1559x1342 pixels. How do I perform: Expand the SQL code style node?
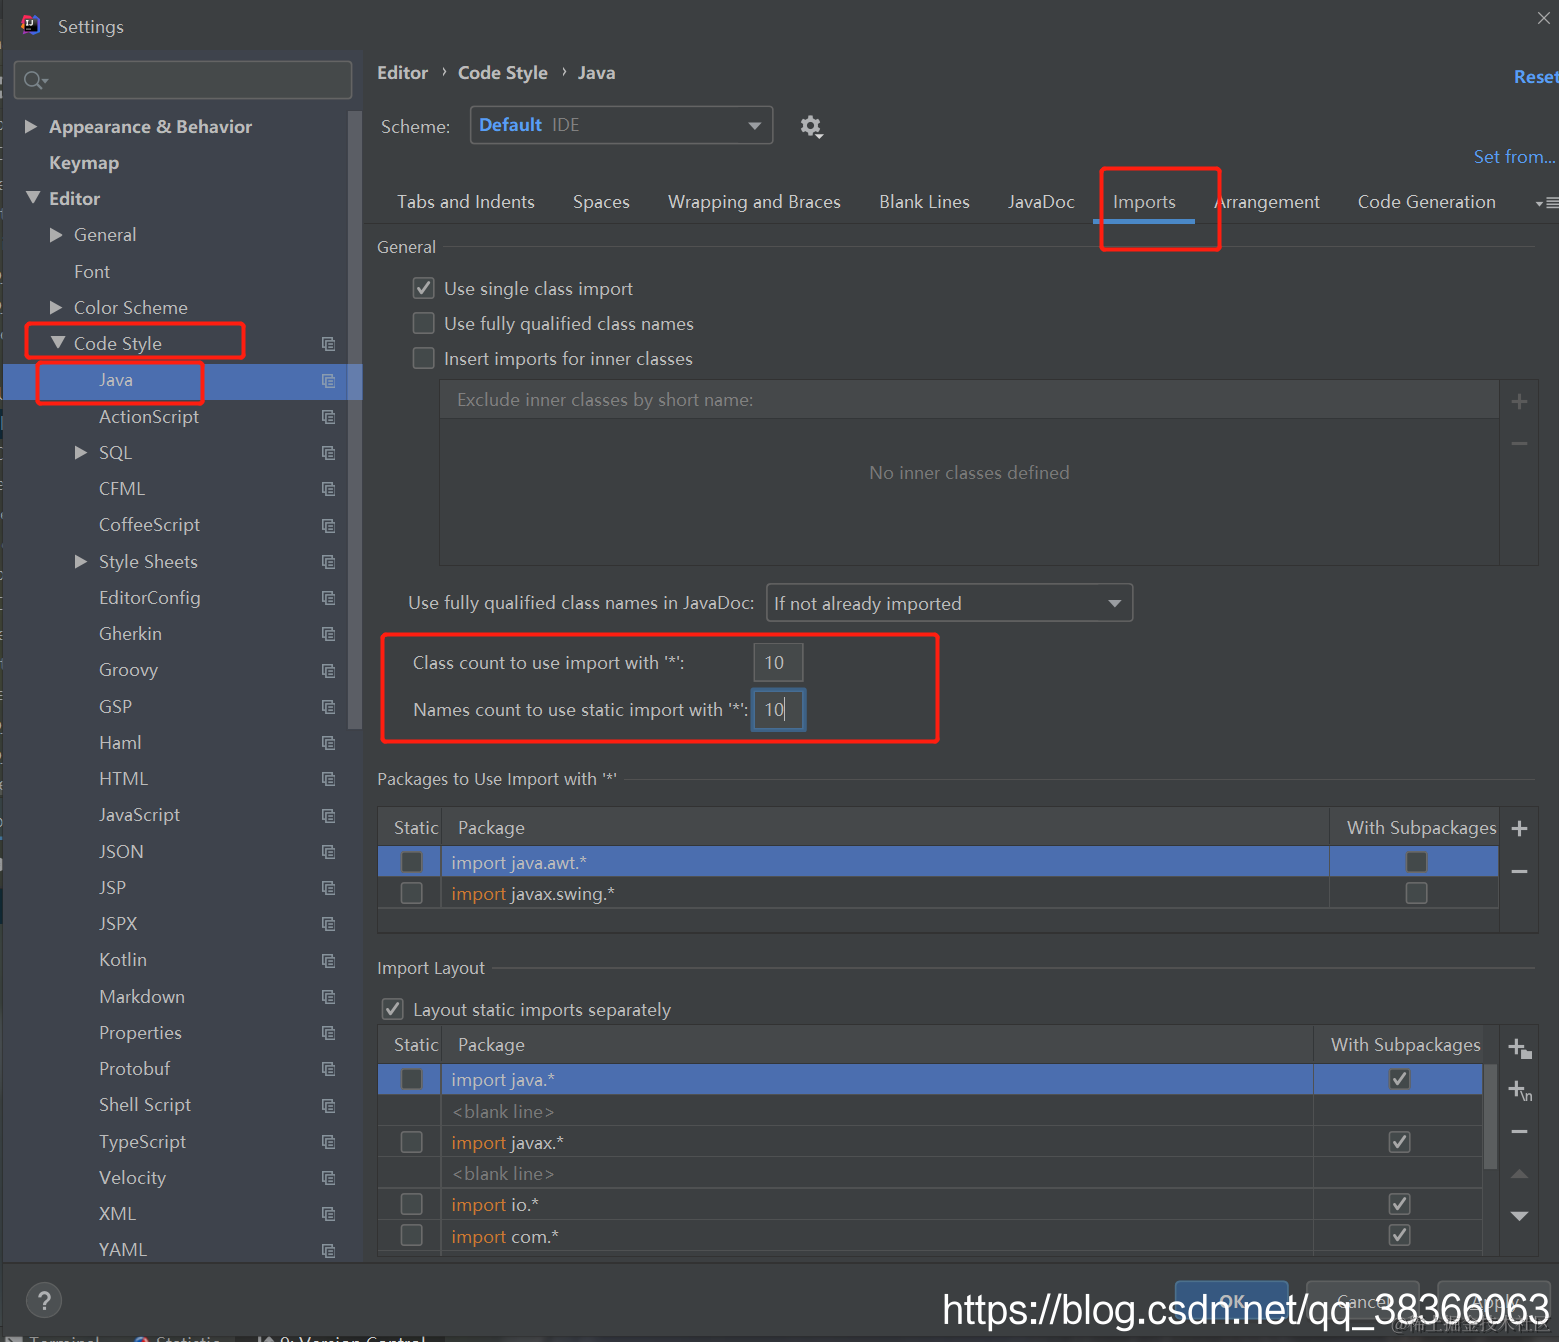point(81,453)
